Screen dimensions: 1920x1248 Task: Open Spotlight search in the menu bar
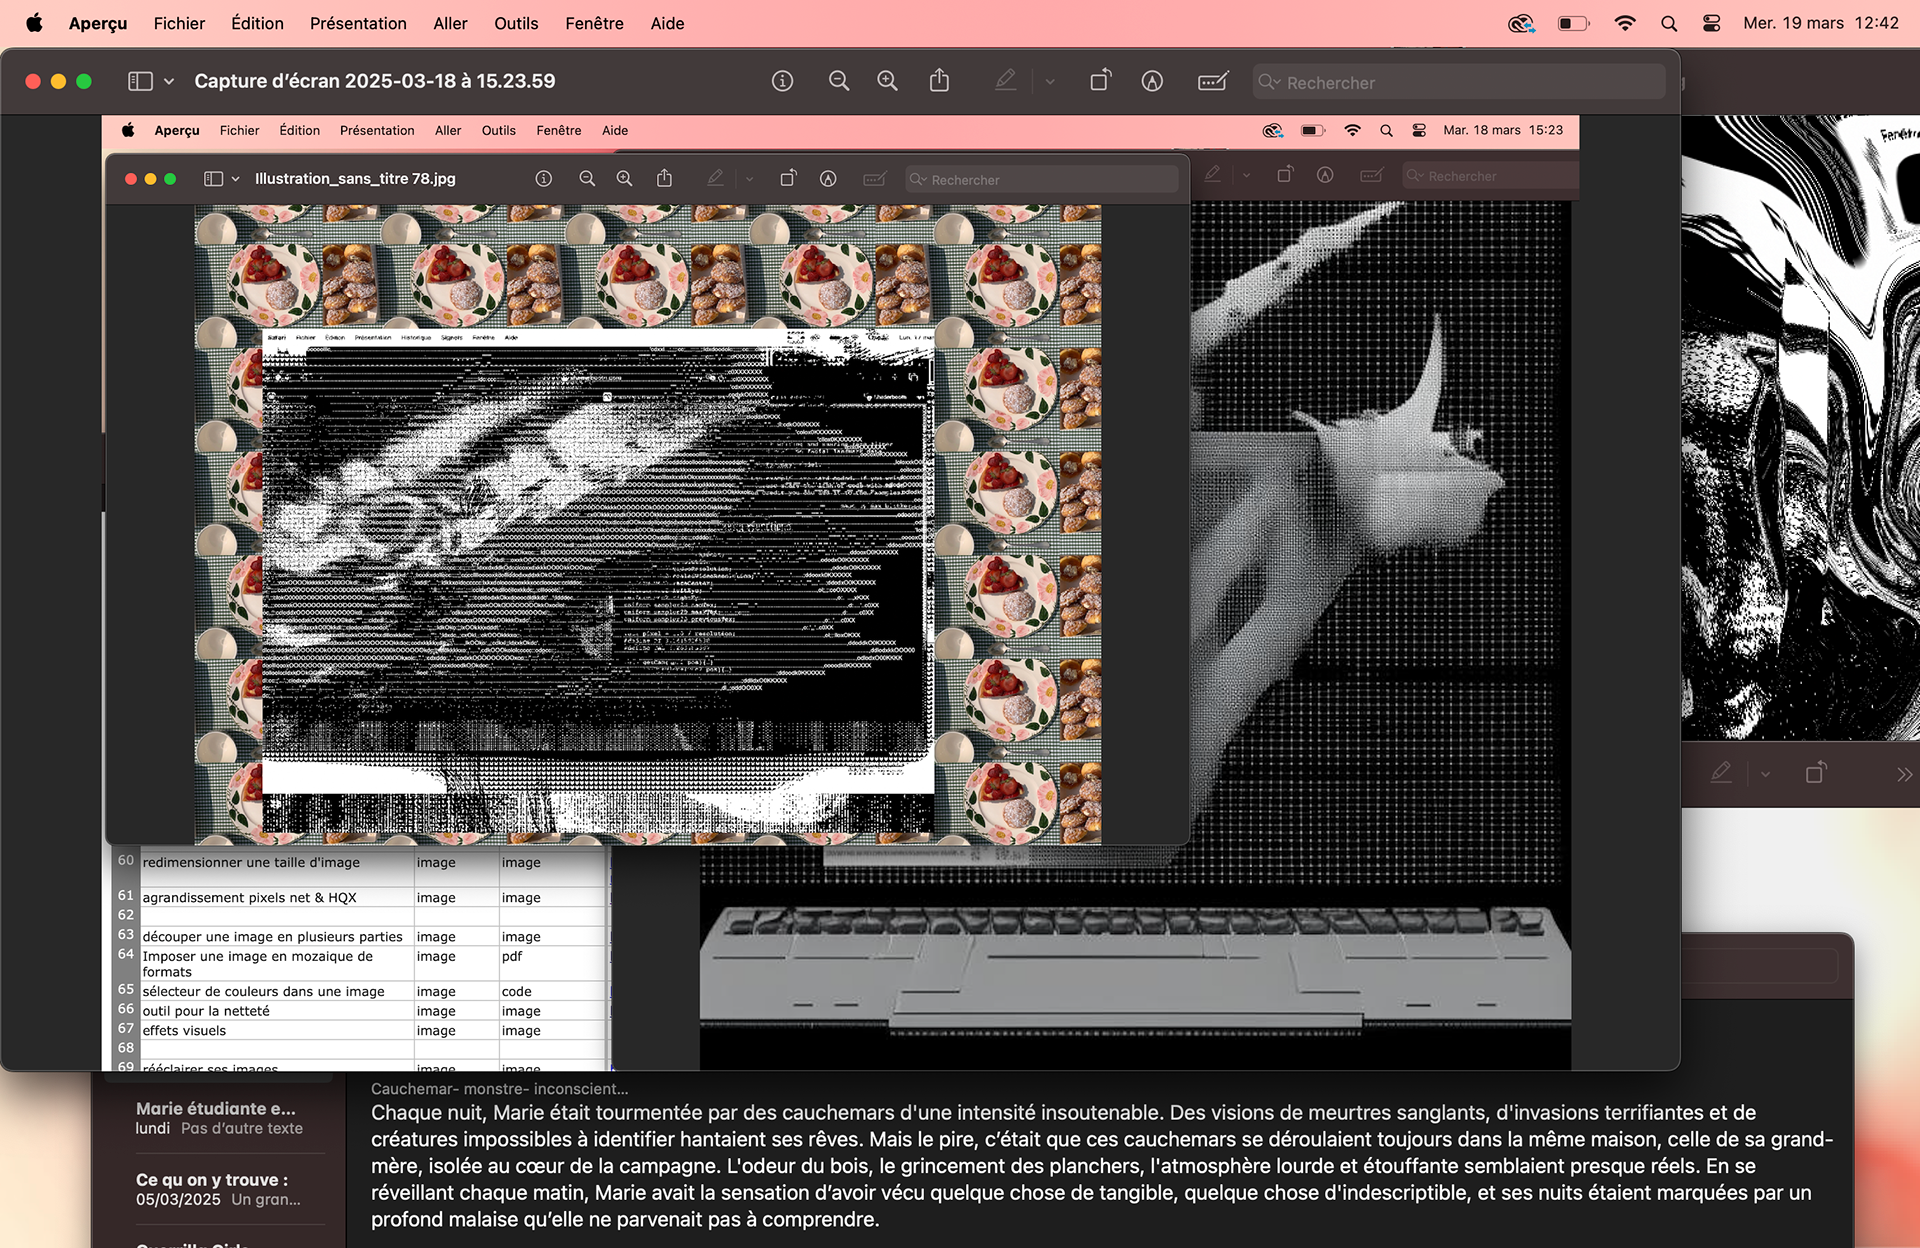point(1668,23)
